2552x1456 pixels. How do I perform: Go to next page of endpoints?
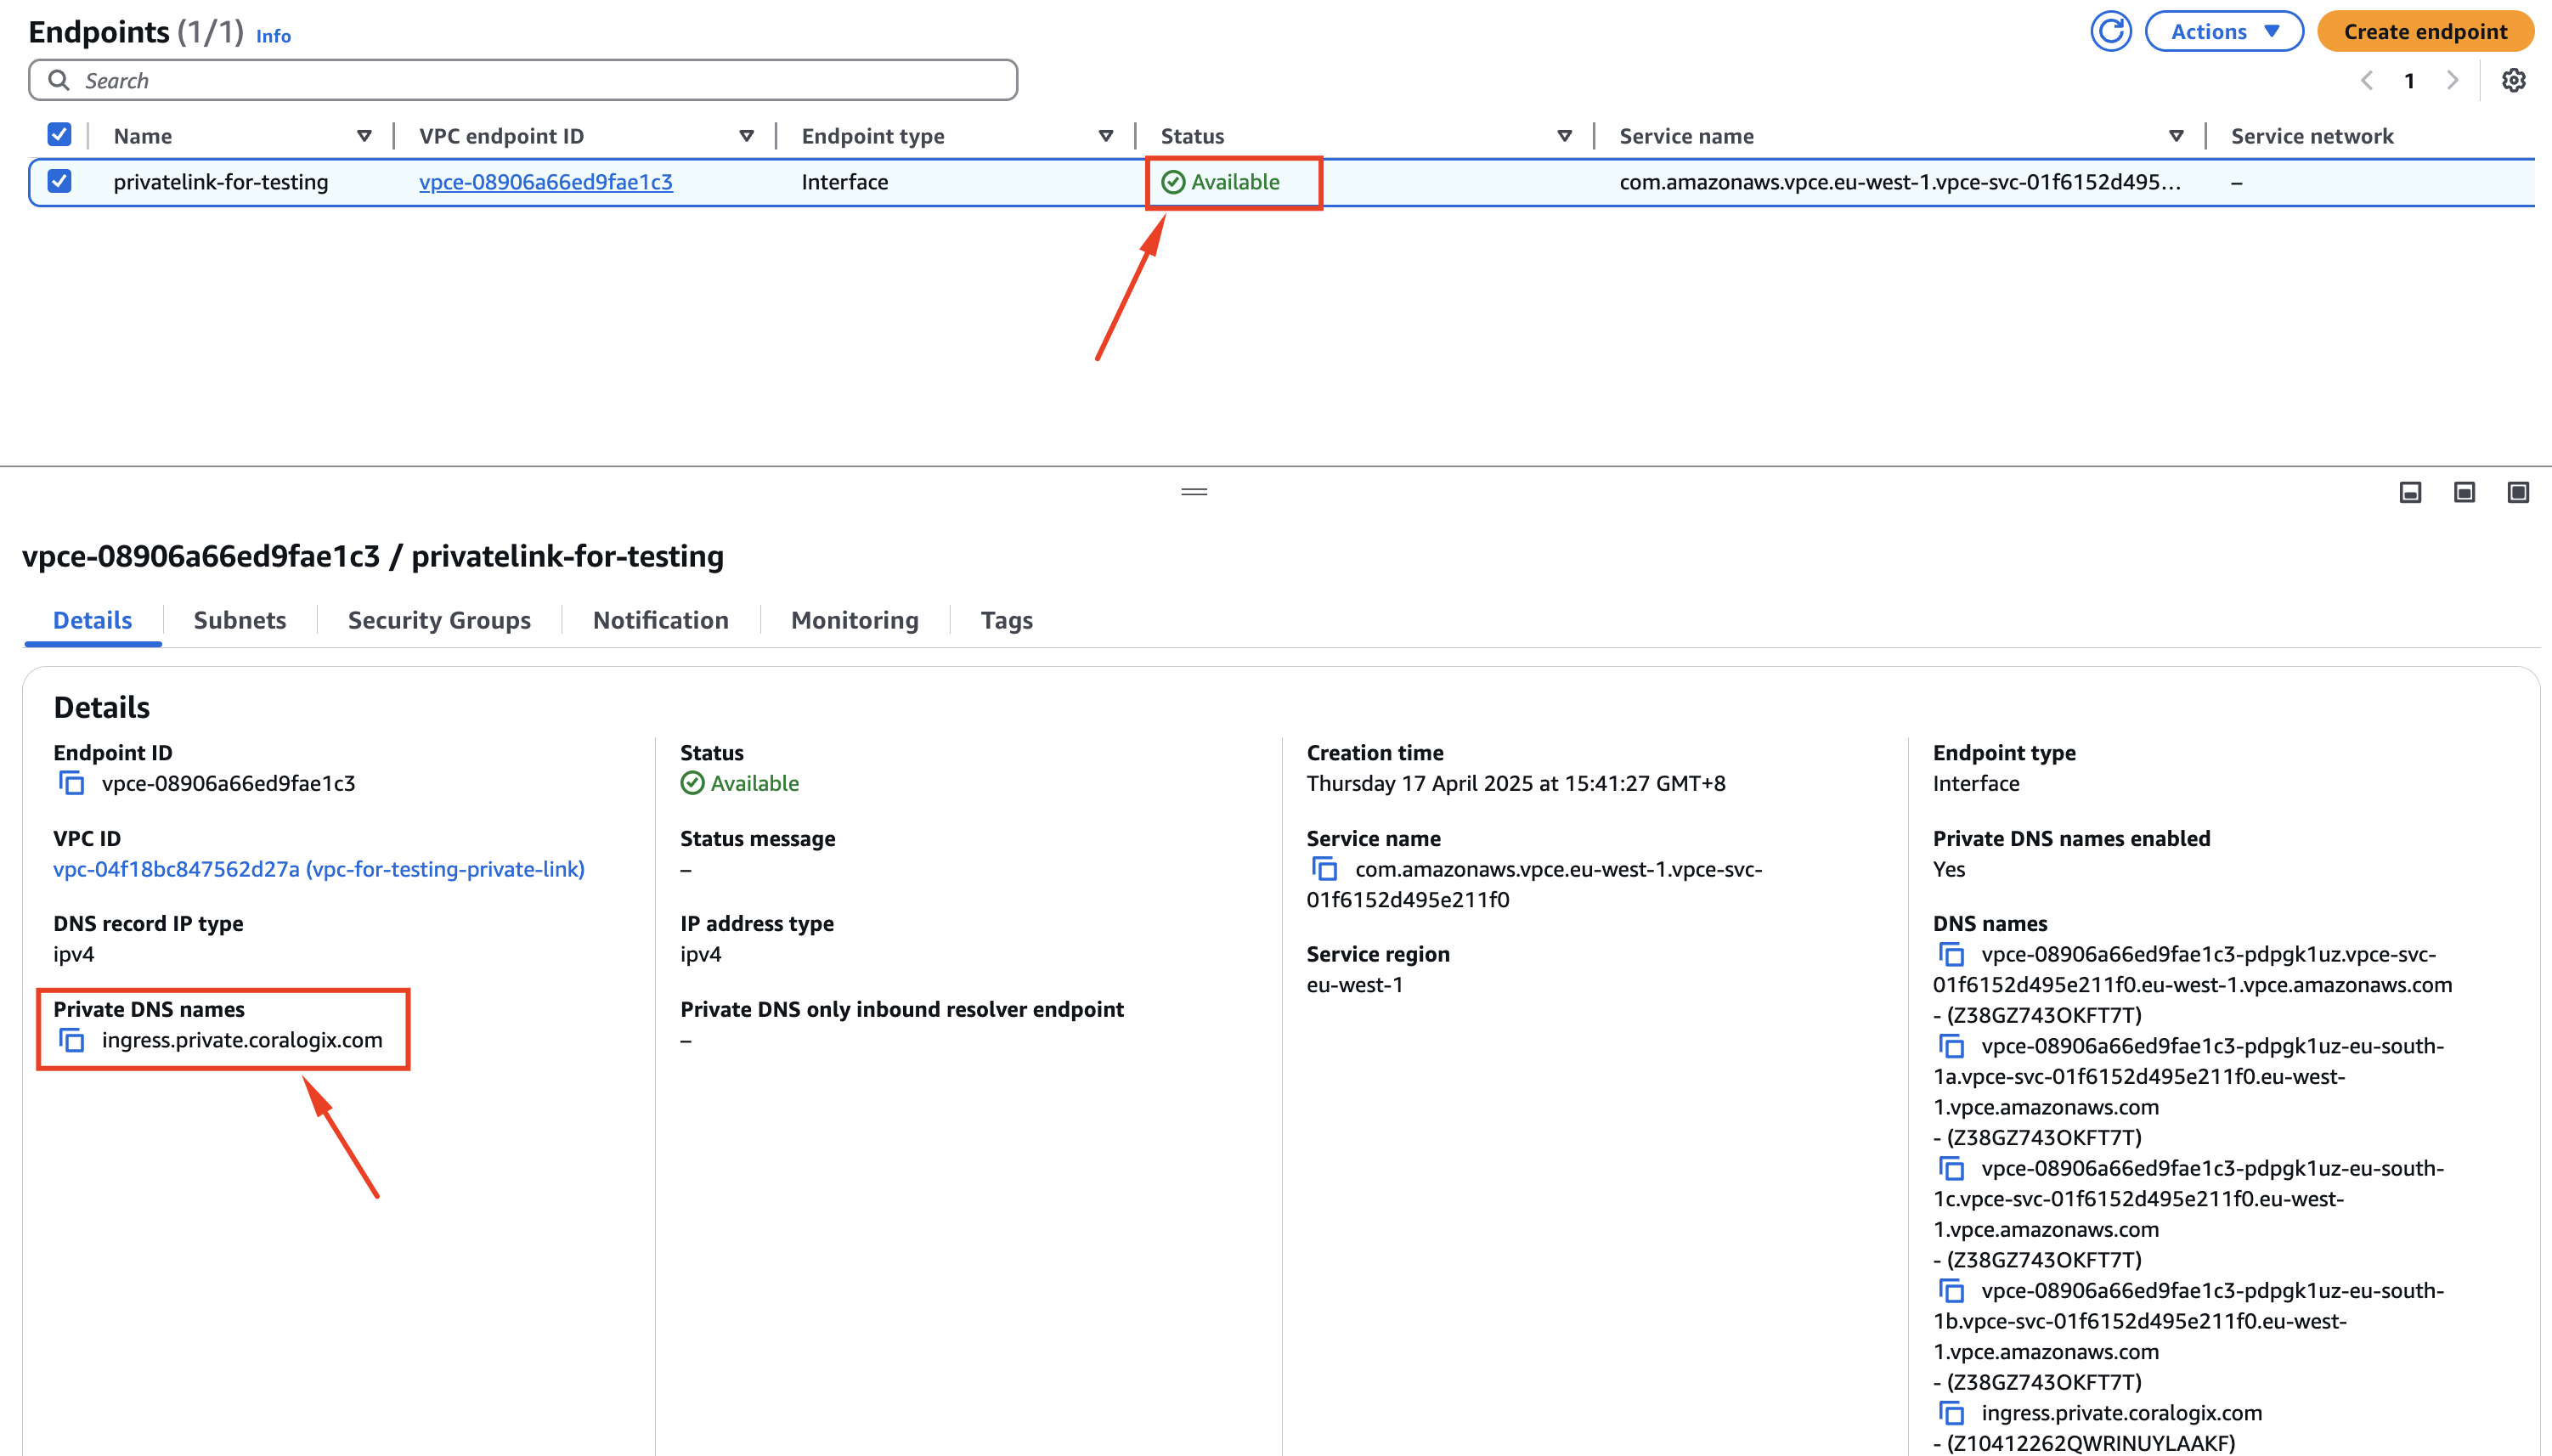pyautogui.click(x=2452, y=80)
